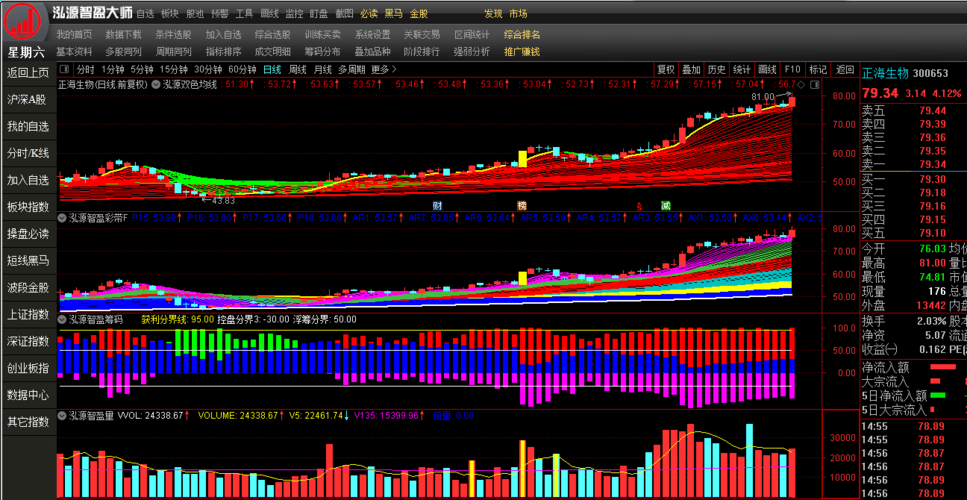Open 训练买卖 in the toolbar
The width and height of the screenshot is (967, 500).
click(x=323, y=35)
